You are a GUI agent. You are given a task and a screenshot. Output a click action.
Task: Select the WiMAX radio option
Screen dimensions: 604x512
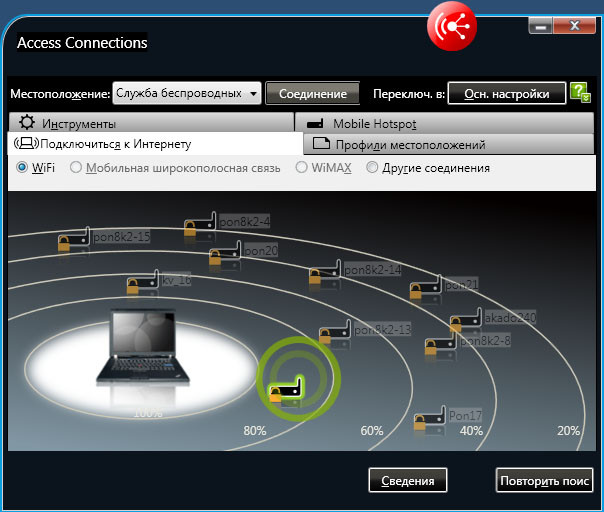[302, 168]
